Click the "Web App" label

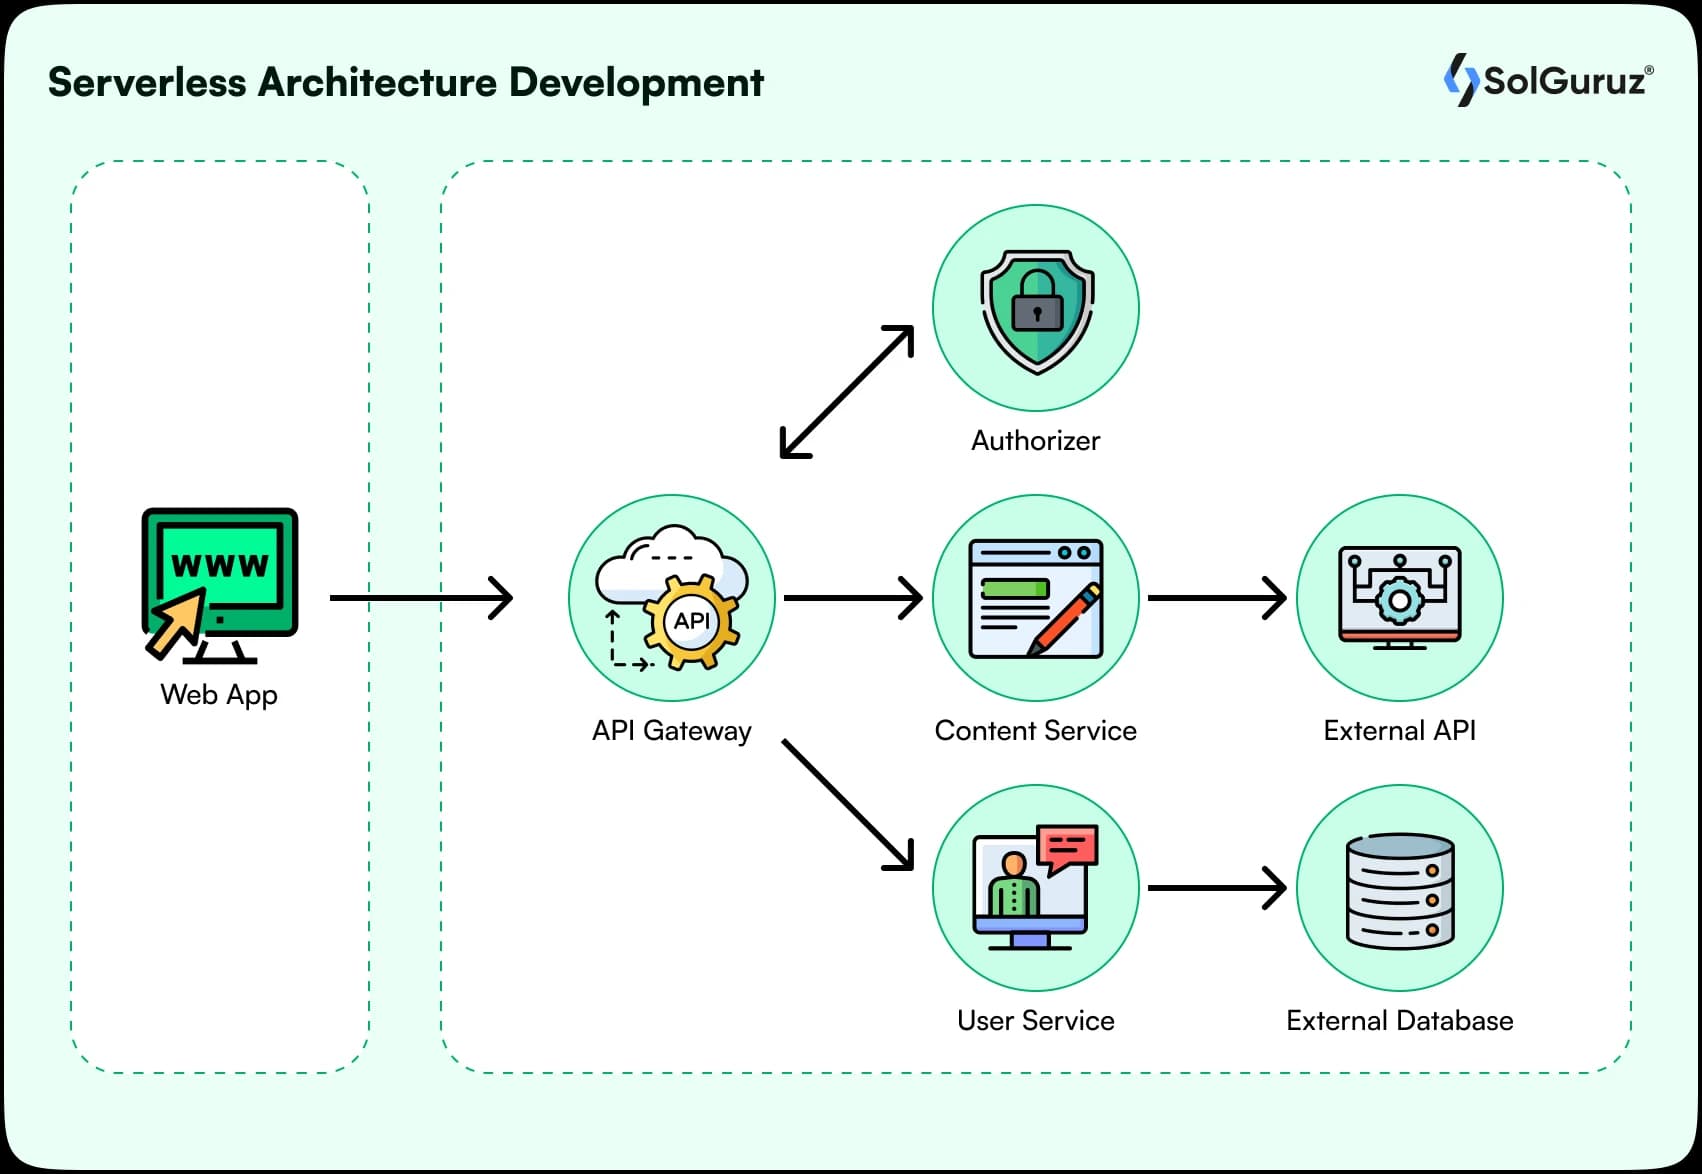click(219, 695)
